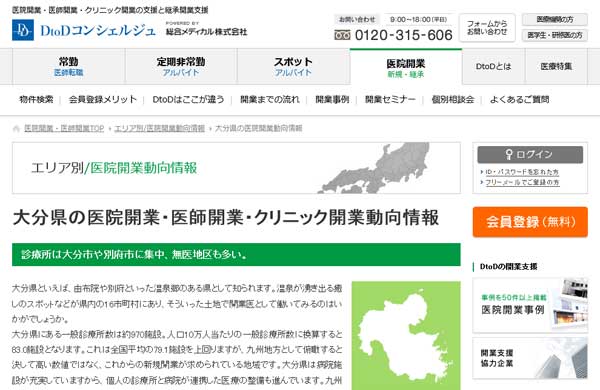The width and height of the screenshot is (600, 390).
Task: Open the 医療特集 tab
Action: (x=556, y=66)
